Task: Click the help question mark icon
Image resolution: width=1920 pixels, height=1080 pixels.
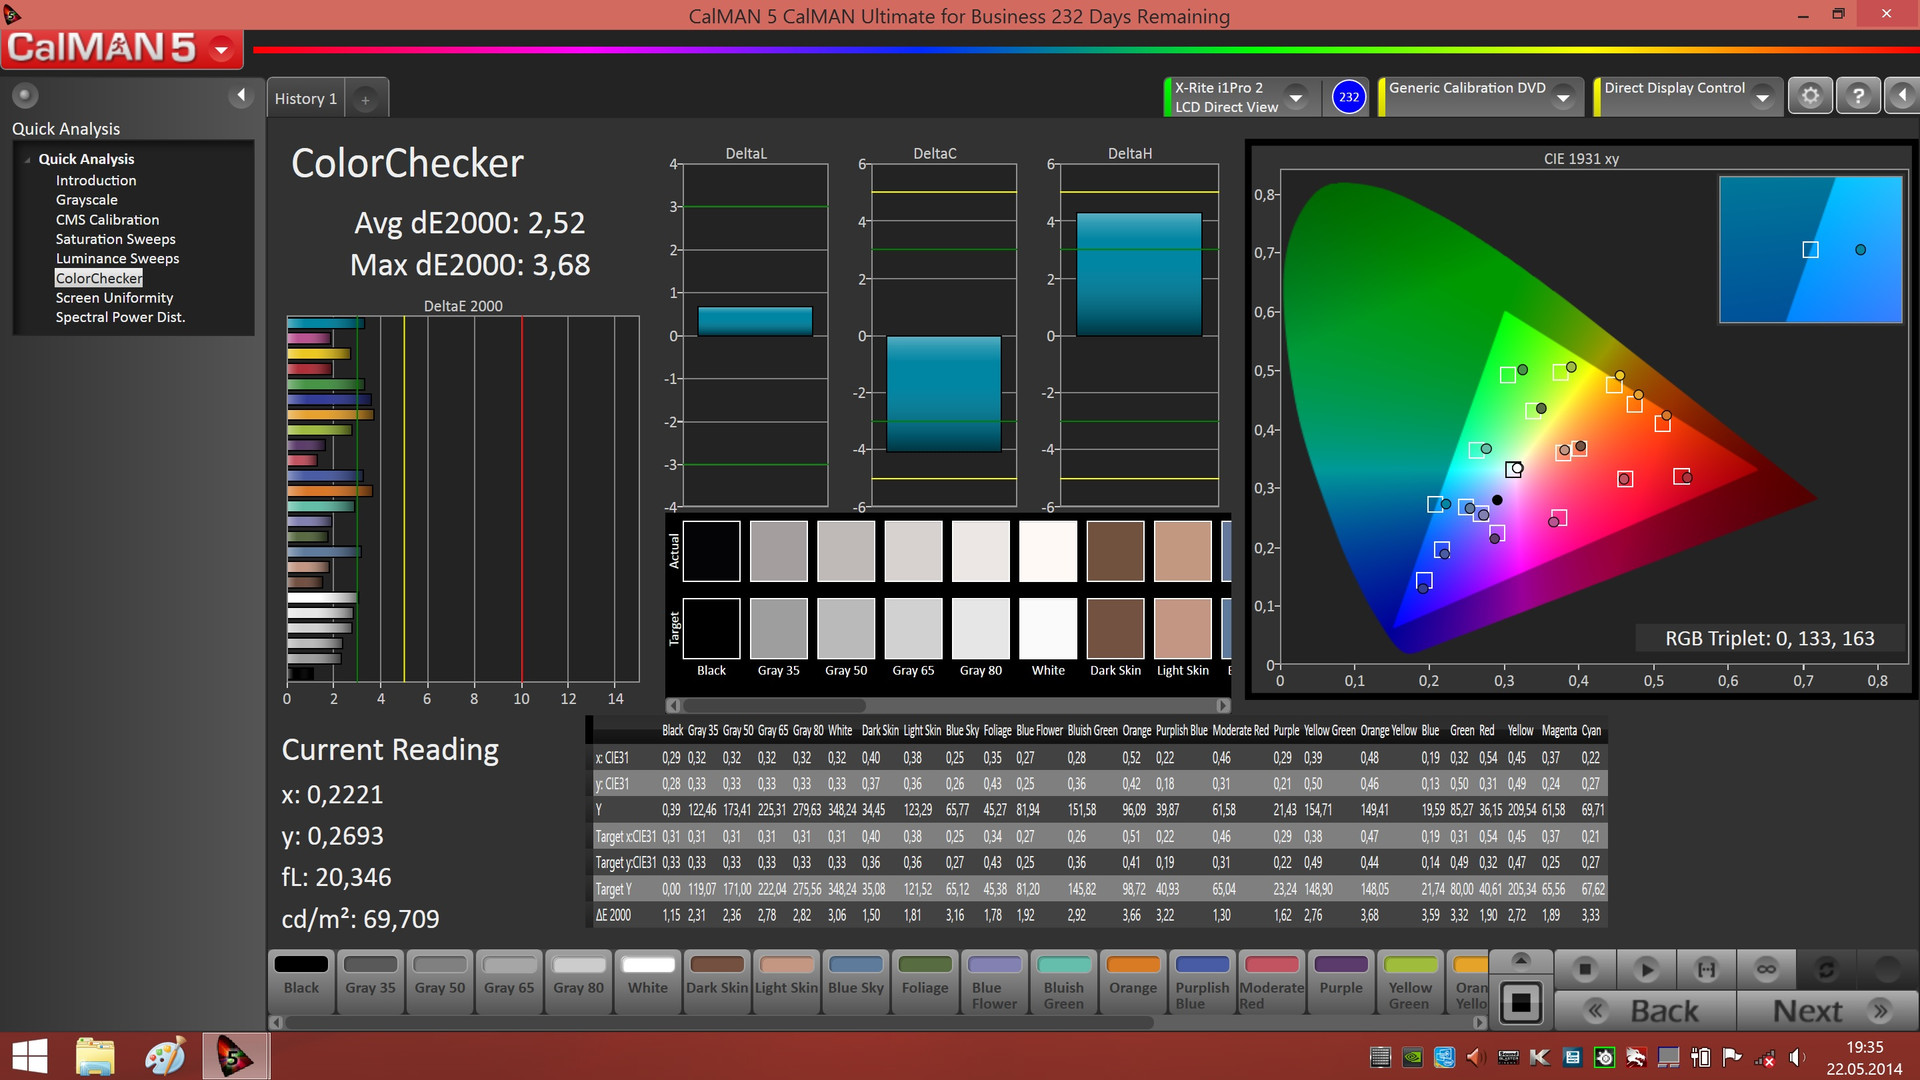Action: [1858, 96]
